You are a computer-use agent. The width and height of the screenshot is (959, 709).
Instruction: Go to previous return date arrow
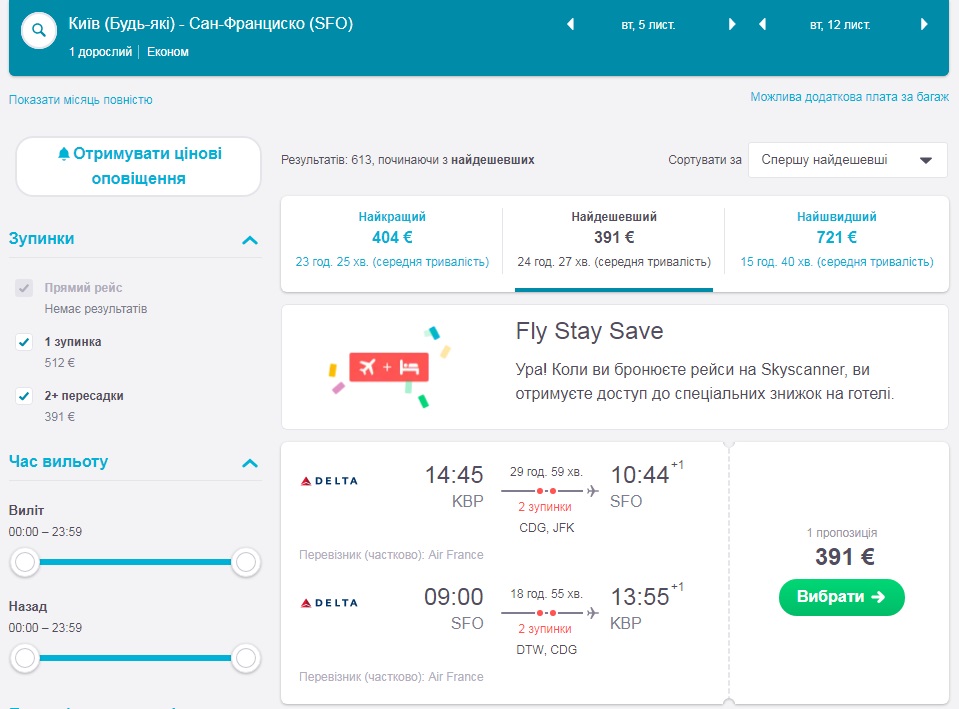pyautogui.click(x=762, y=25)
